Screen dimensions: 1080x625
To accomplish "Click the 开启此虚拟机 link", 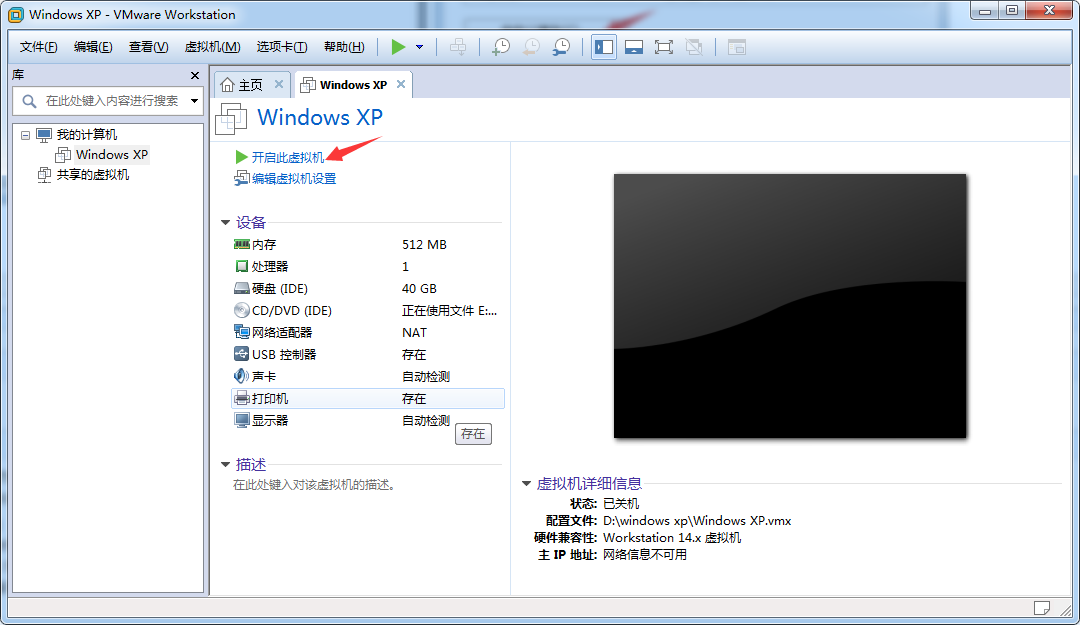I will pos(287,157).
